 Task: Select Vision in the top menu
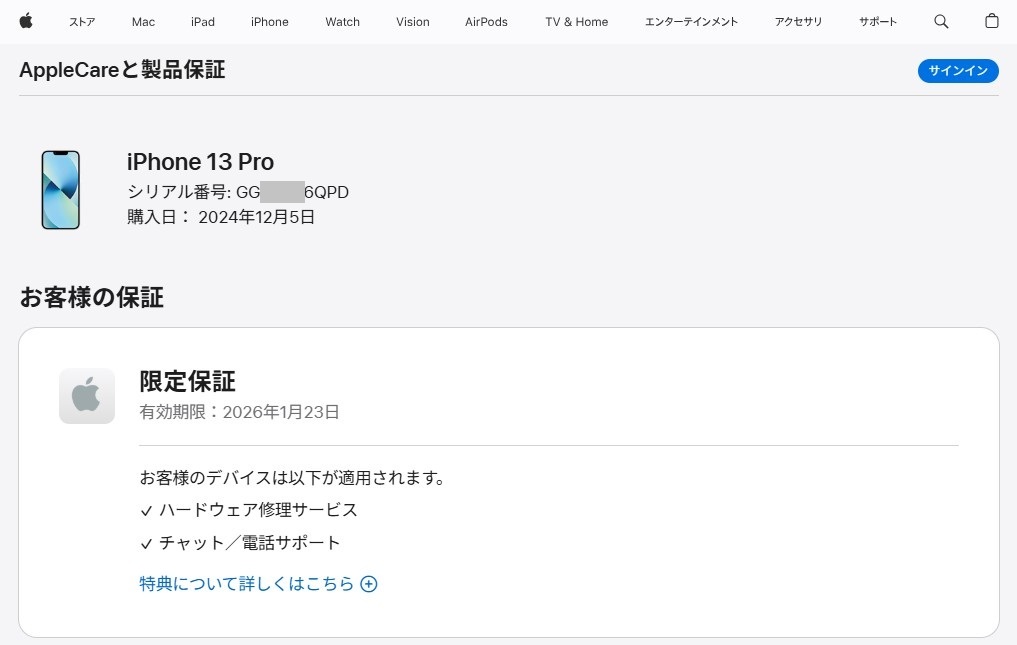click(412, 22)
